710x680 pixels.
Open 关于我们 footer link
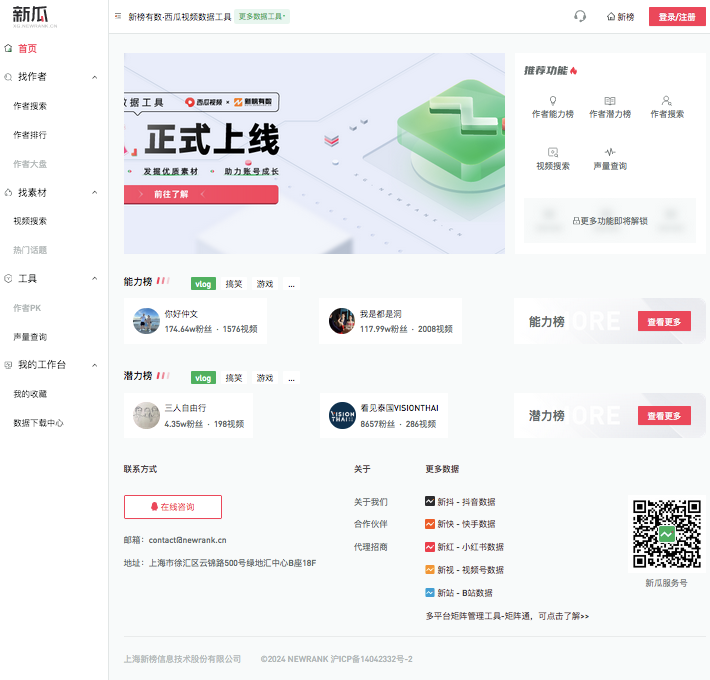click(370, 502)
